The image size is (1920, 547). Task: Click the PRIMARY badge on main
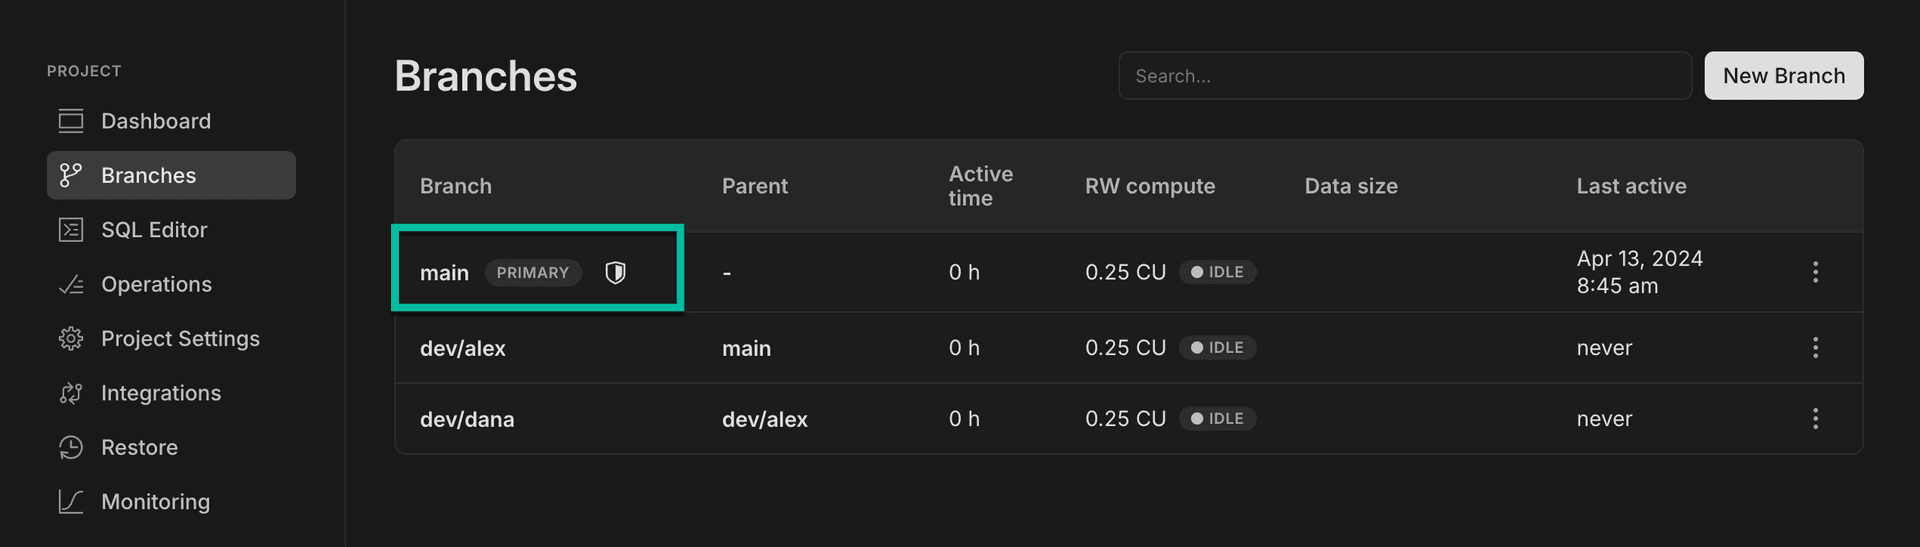tap(533, 273)
